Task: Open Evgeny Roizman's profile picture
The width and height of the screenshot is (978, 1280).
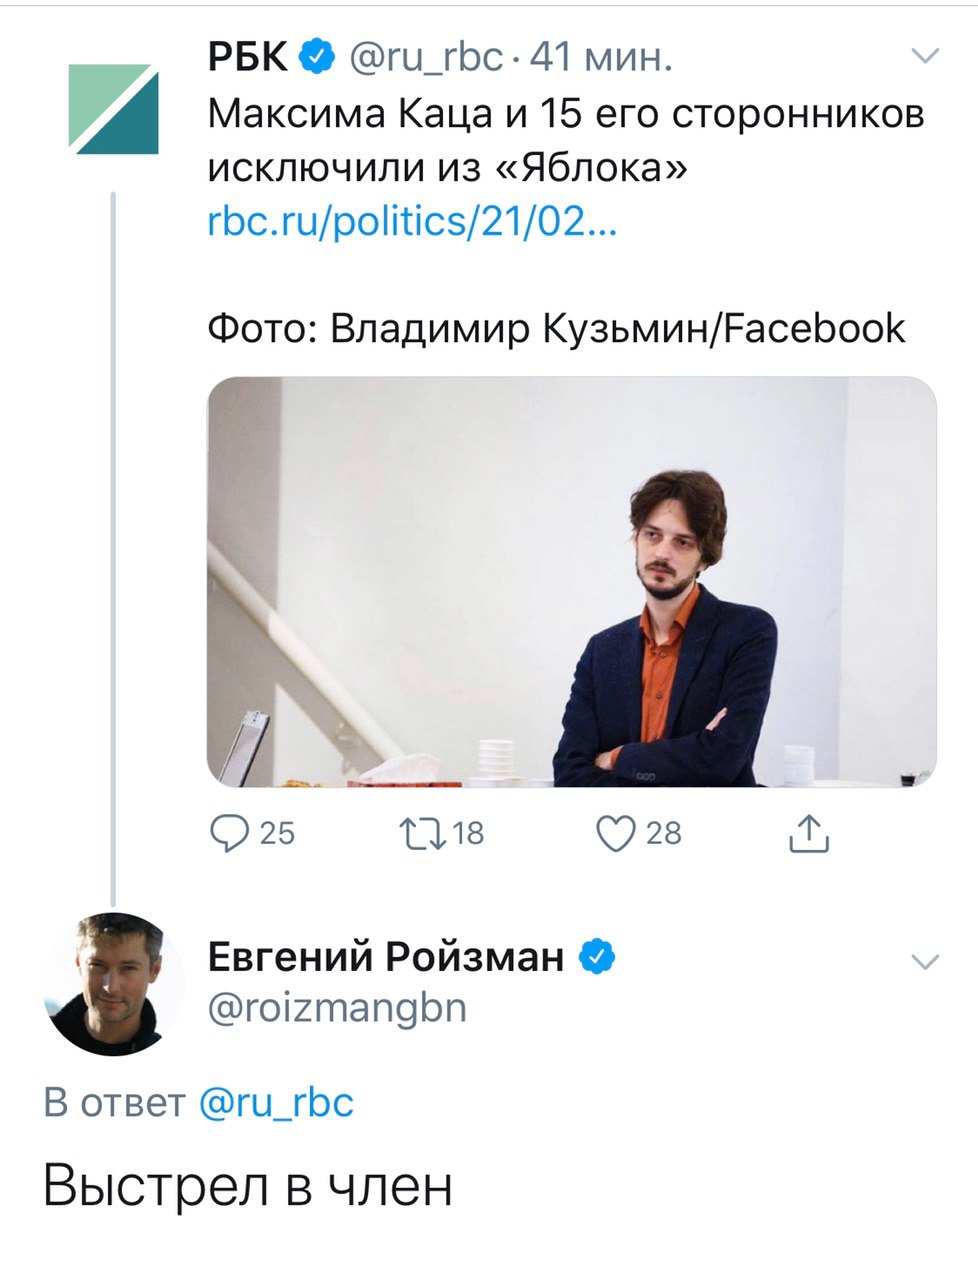Action: click(113, 983)
